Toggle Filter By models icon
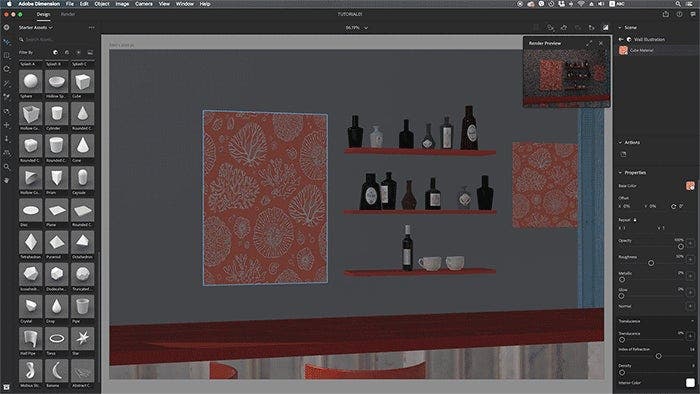The height and width of the screenshot is (394, 700). 55,52
